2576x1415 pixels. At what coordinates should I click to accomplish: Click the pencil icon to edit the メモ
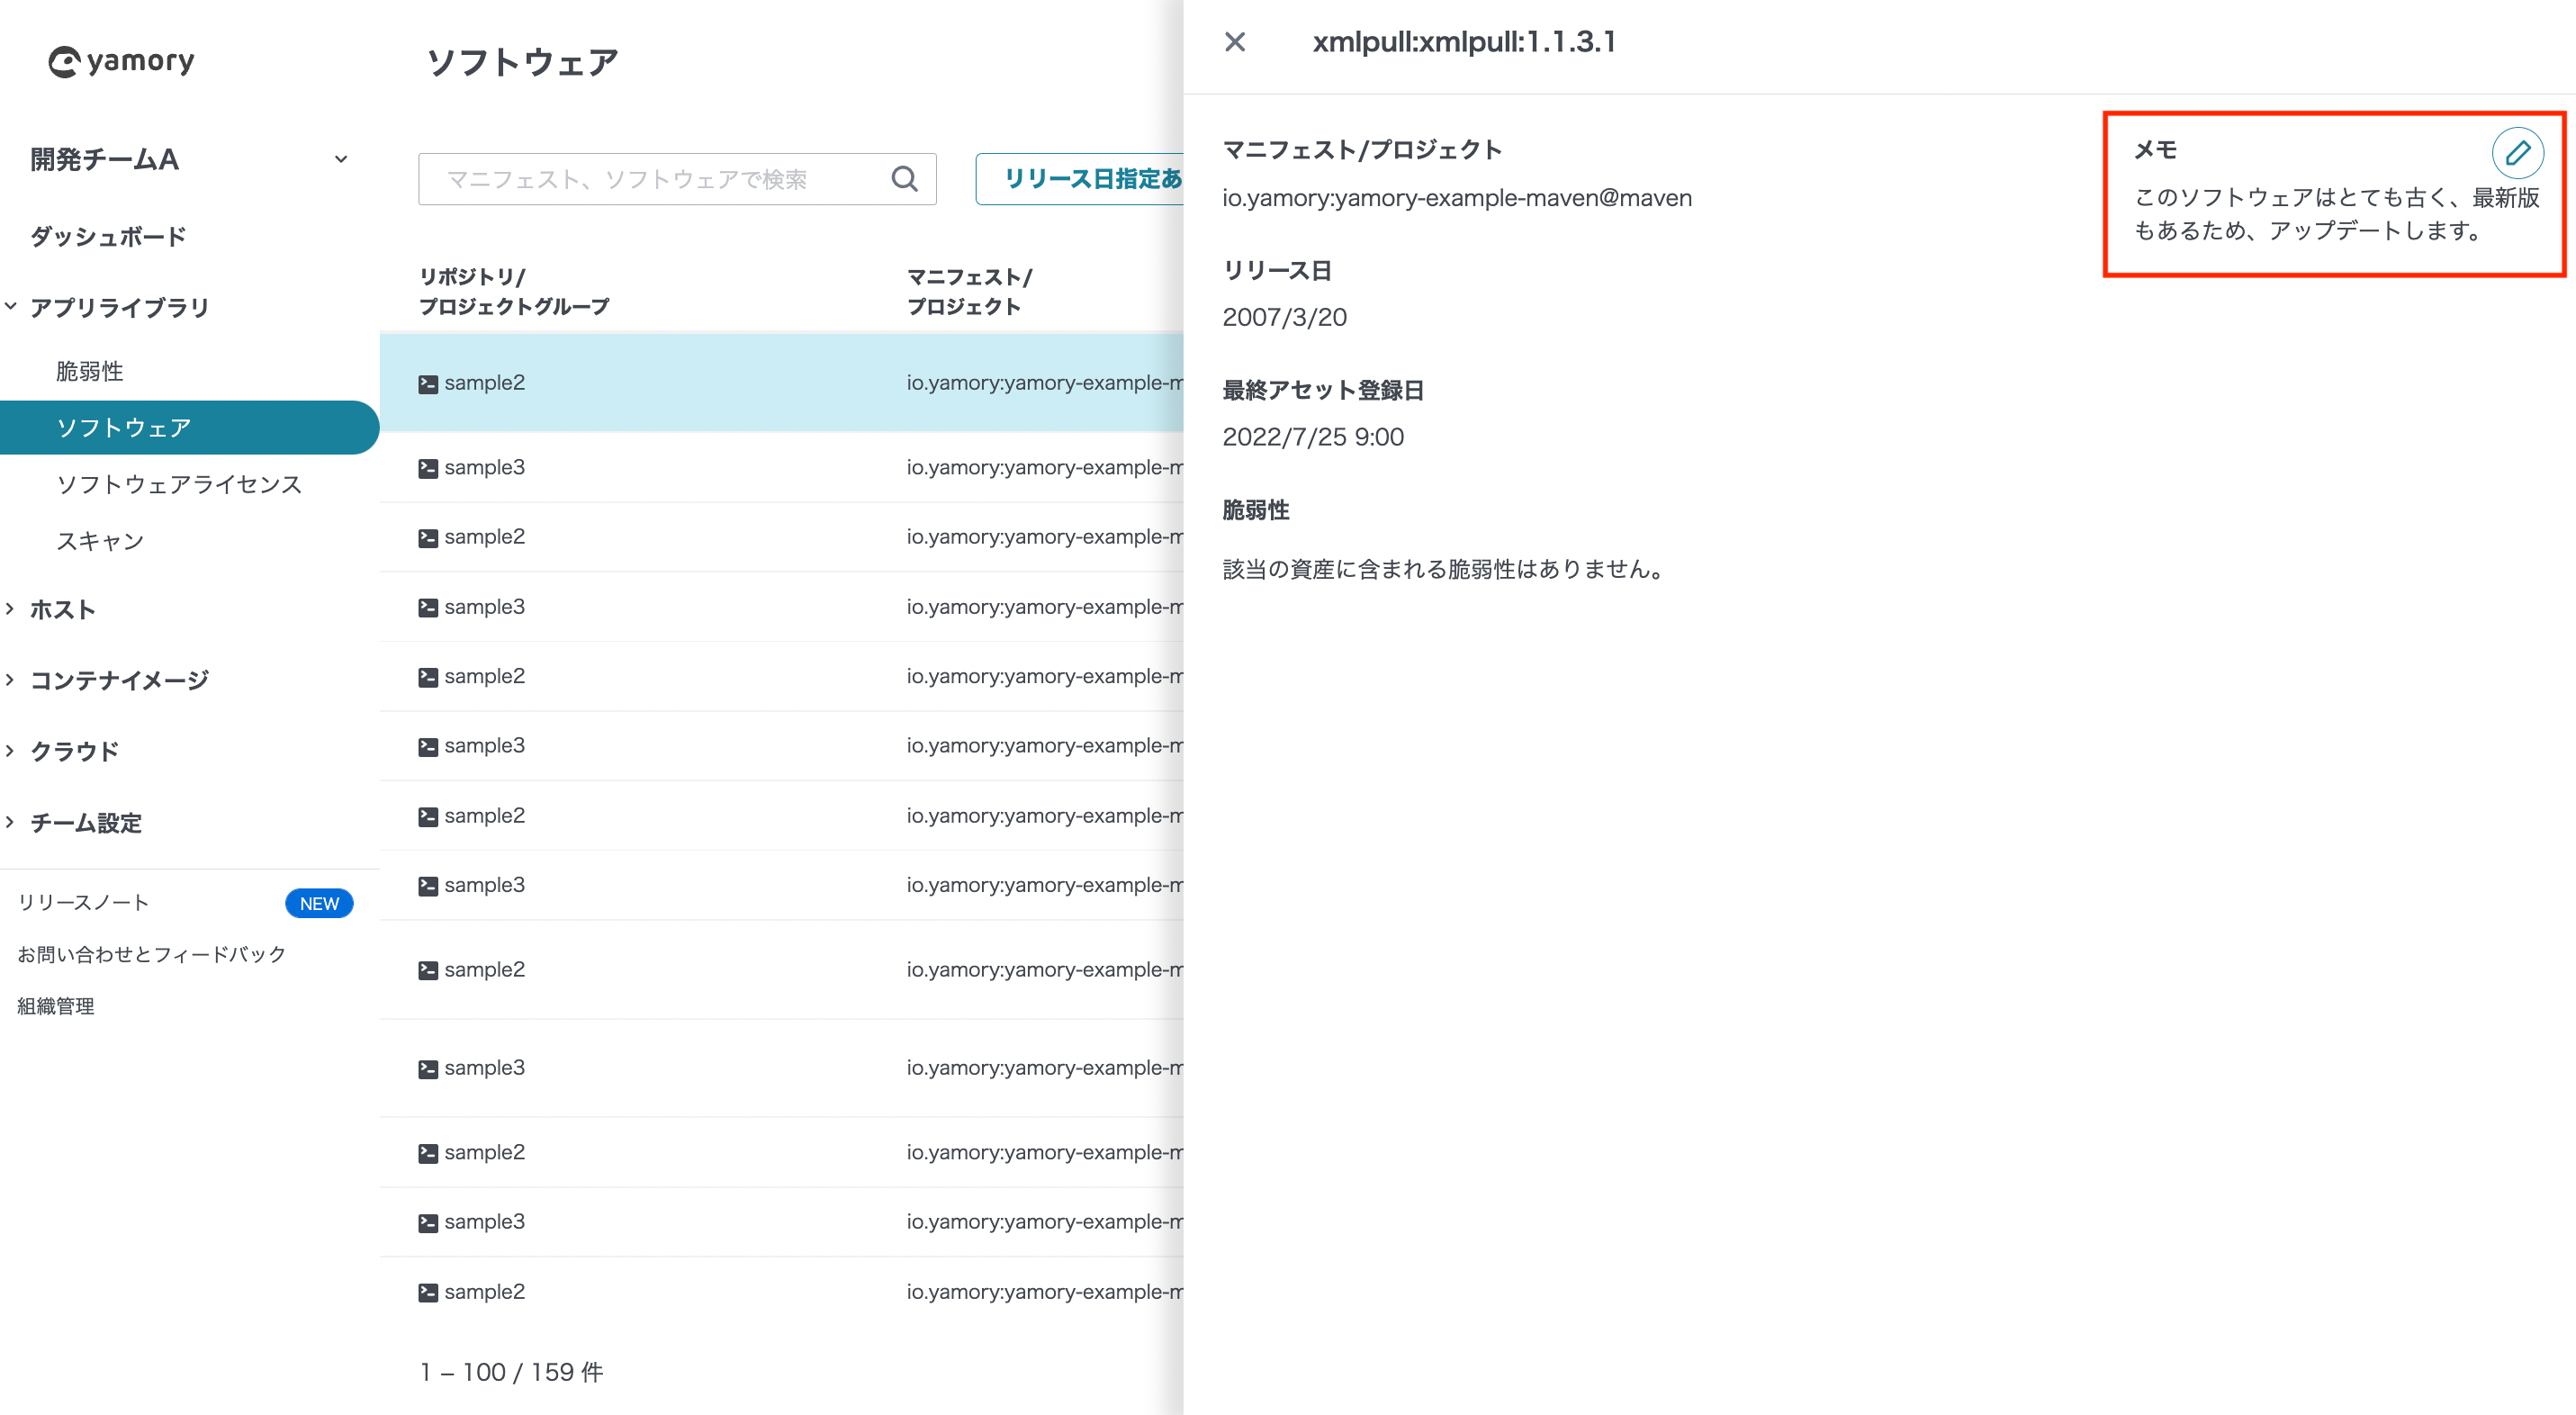(x=2518, y=153)
